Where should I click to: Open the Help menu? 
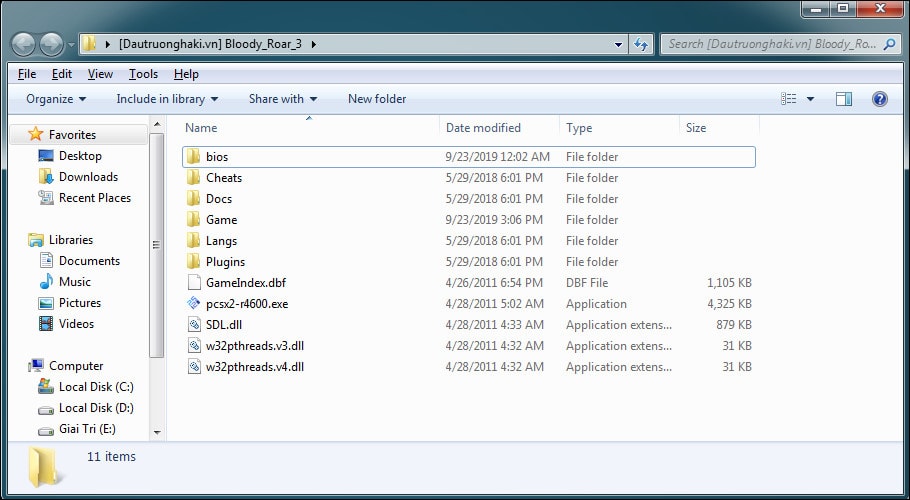[x=186, y=74]
